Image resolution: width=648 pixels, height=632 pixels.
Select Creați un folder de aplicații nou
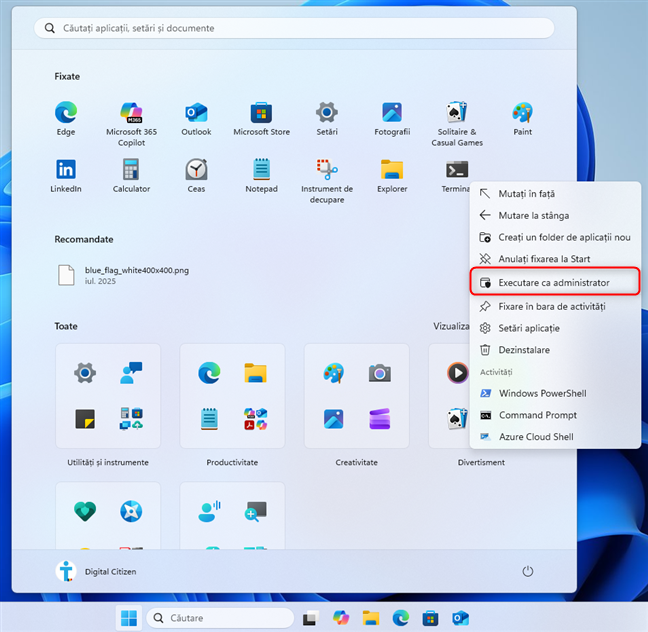pos(555,237)
